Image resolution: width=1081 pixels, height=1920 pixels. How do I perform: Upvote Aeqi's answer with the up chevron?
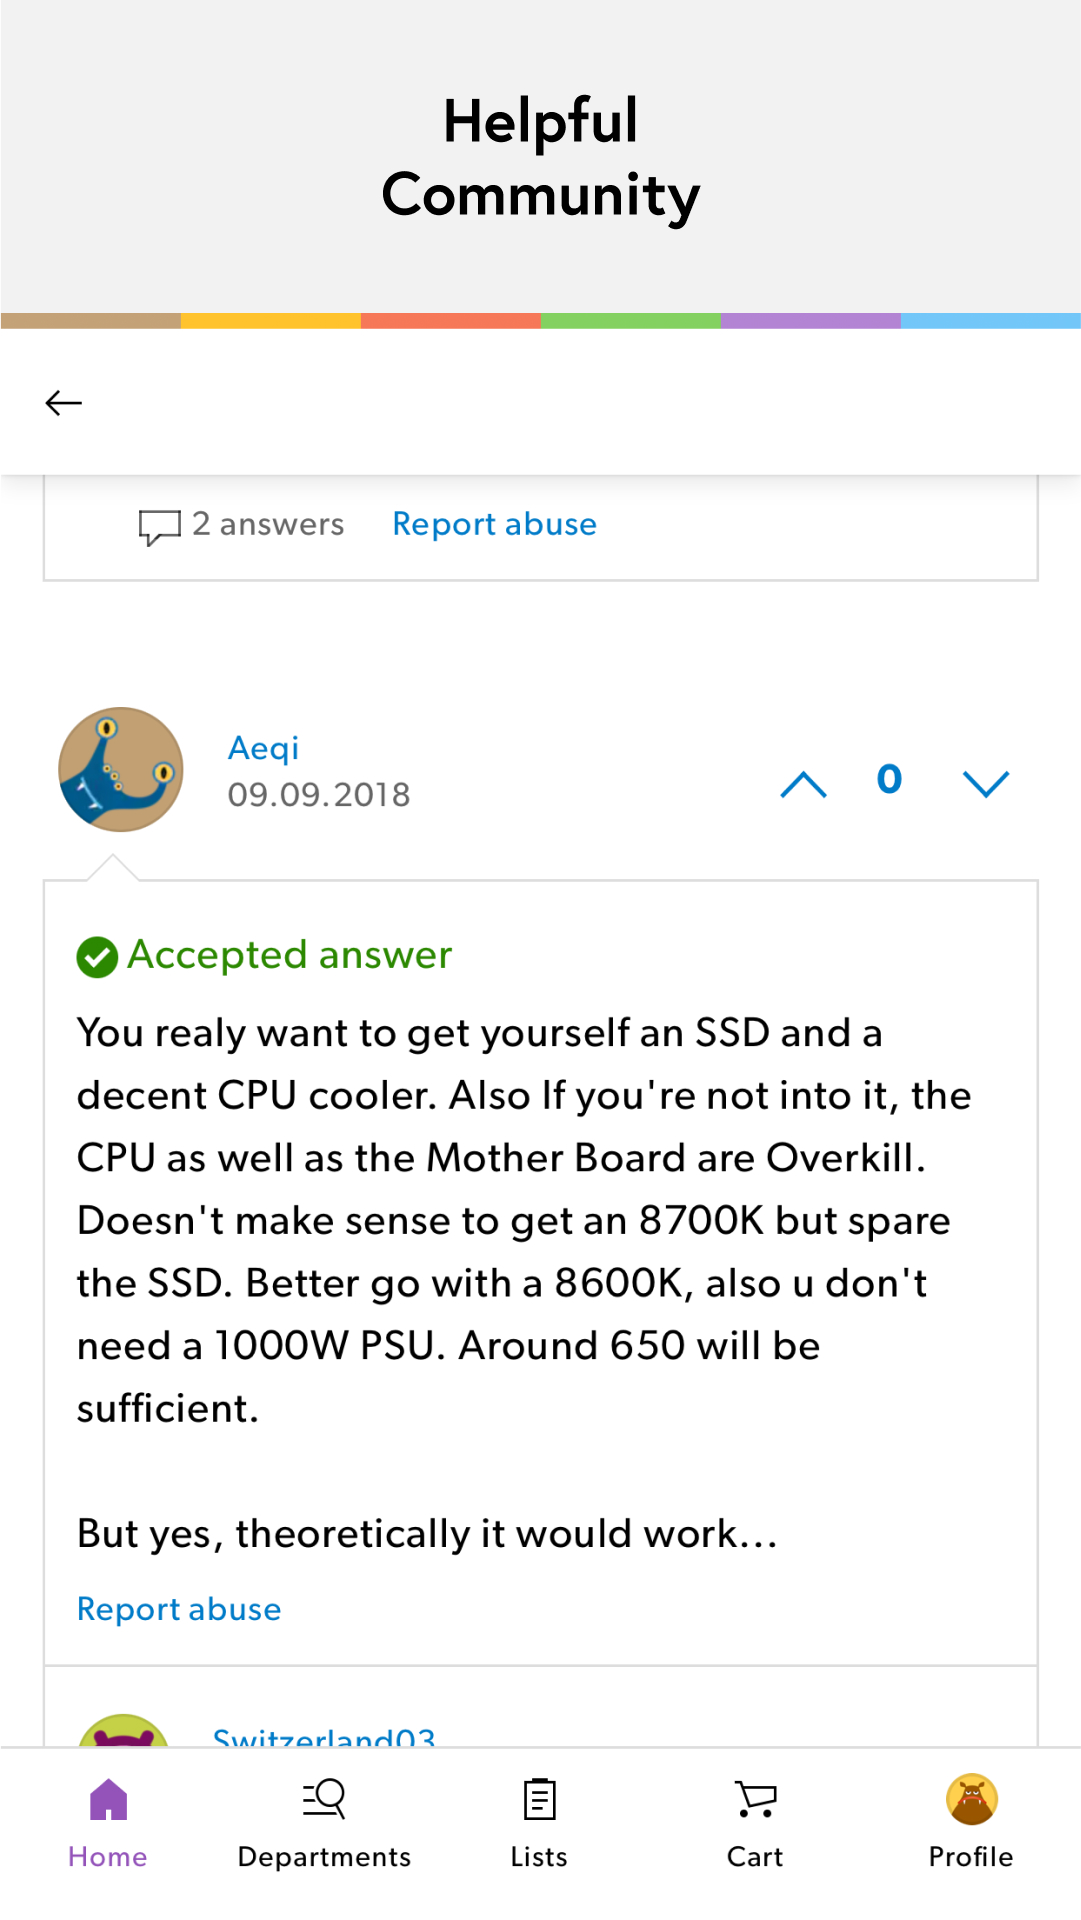pyautogui.click(x=803, y=784)
